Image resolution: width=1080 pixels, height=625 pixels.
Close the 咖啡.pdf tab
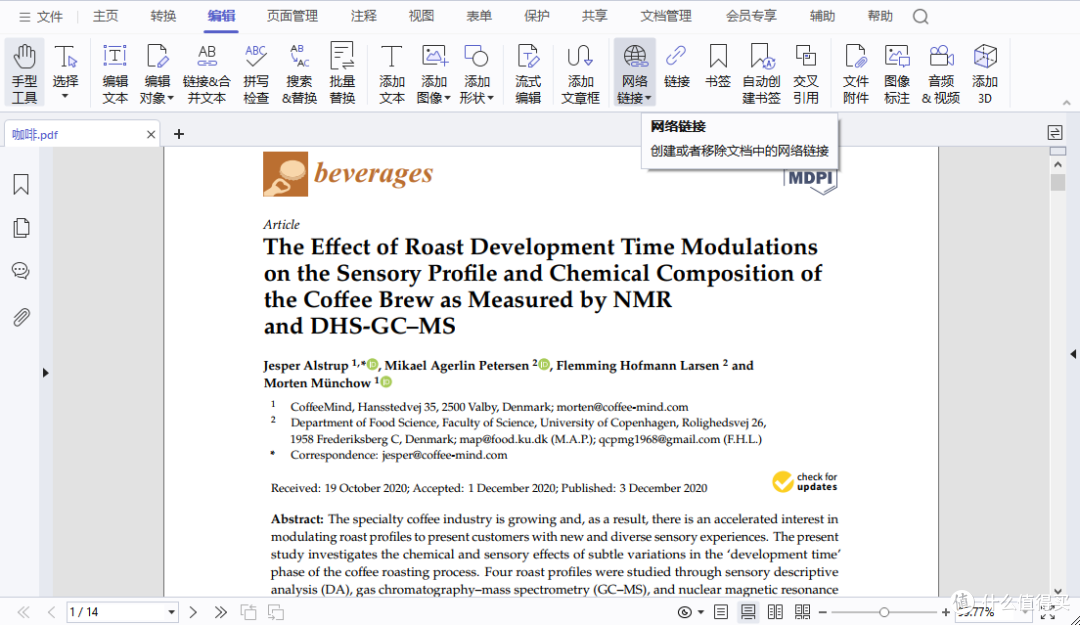coord(151,134)
